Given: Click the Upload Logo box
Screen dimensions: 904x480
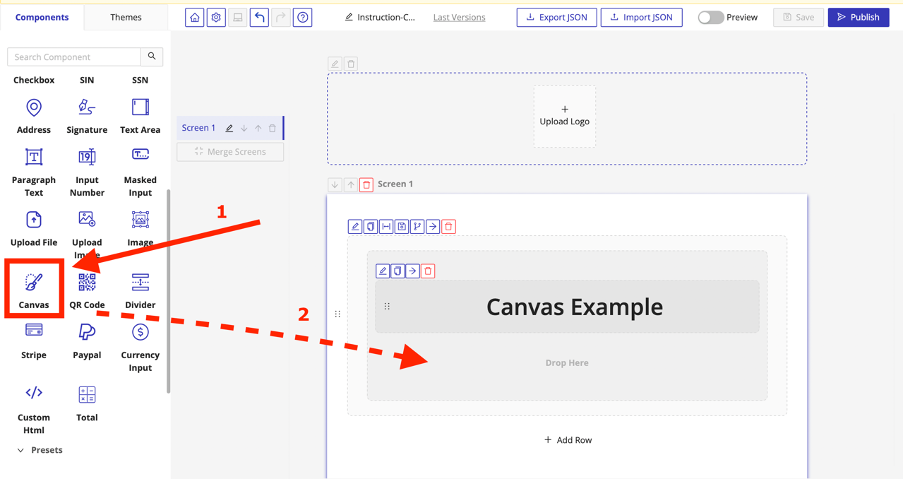Looking at the screenshot, I should pyautogui.click(x=564, y=116).
